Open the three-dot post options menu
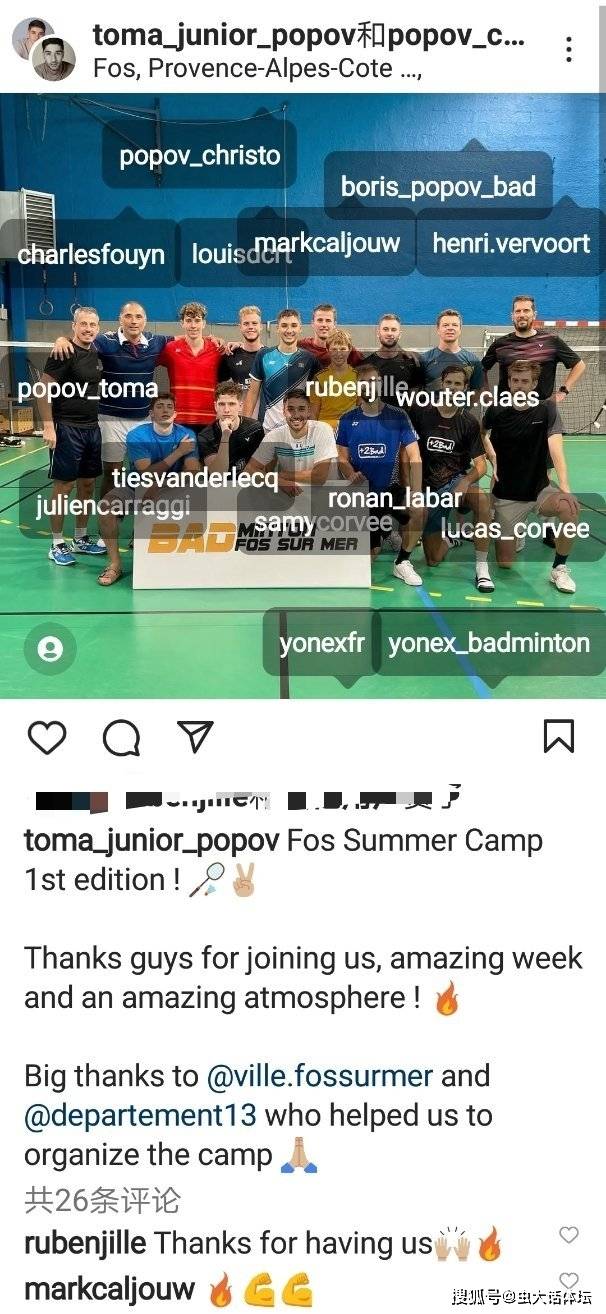This screenshot has height=1314, width=606. (568, 49)
